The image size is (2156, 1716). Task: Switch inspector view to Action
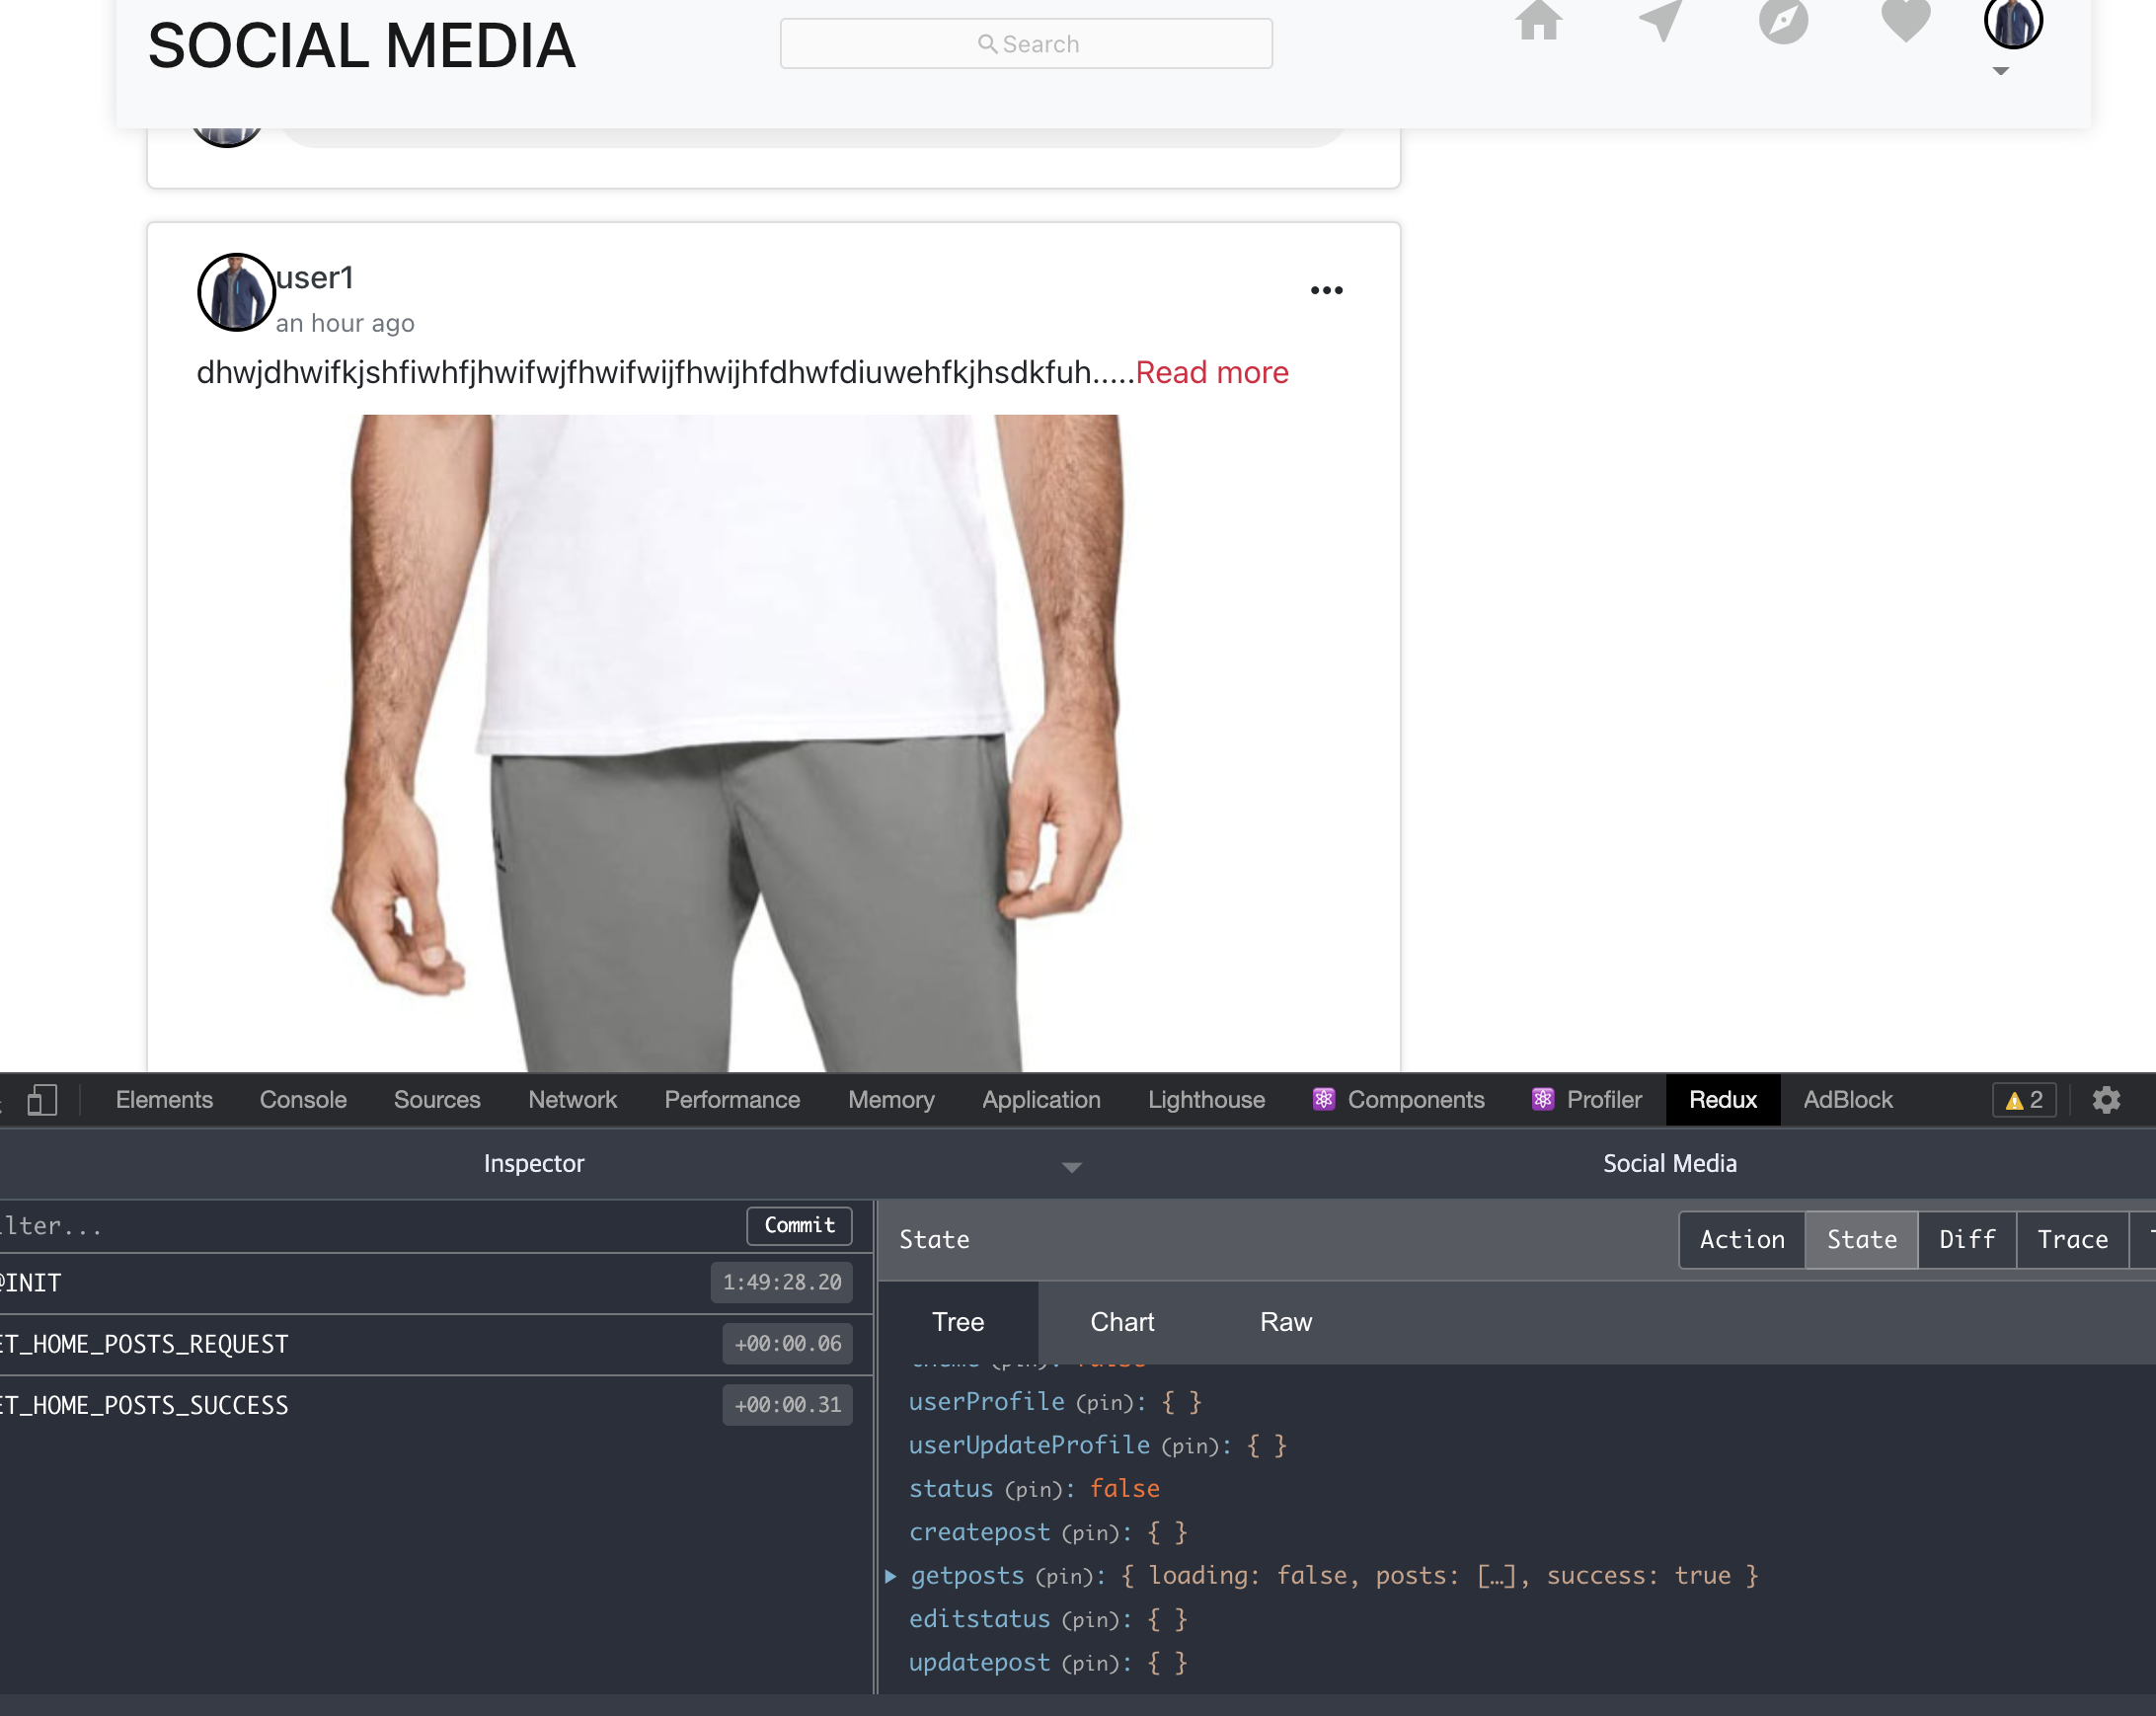click(x=1741, y=1240)
